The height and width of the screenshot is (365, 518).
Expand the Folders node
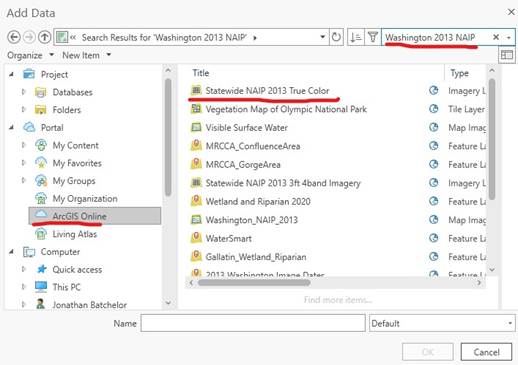click(x=23, y=109)
